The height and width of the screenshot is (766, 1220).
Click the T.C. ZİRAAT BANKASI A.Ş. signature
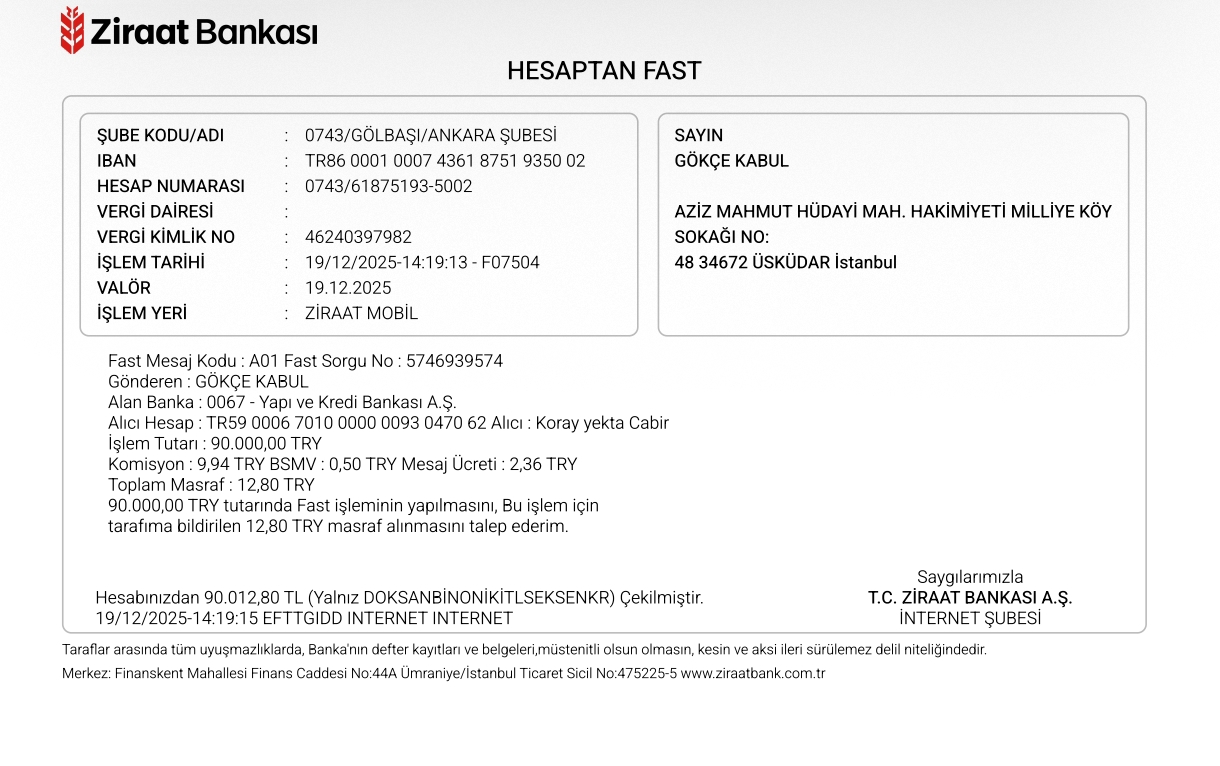[970, 598]
